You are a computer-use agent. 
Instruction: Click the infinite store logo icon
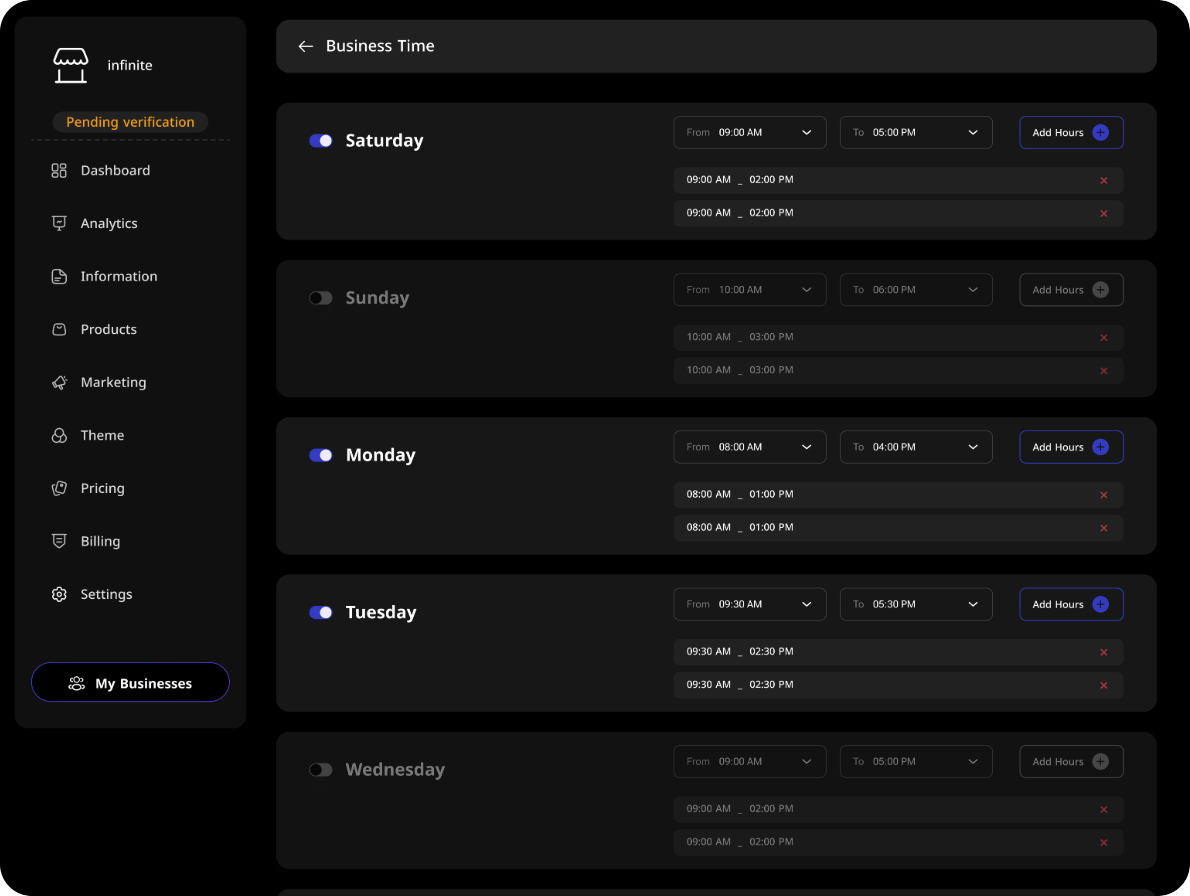pyautogui.click(x=71, y=65)
